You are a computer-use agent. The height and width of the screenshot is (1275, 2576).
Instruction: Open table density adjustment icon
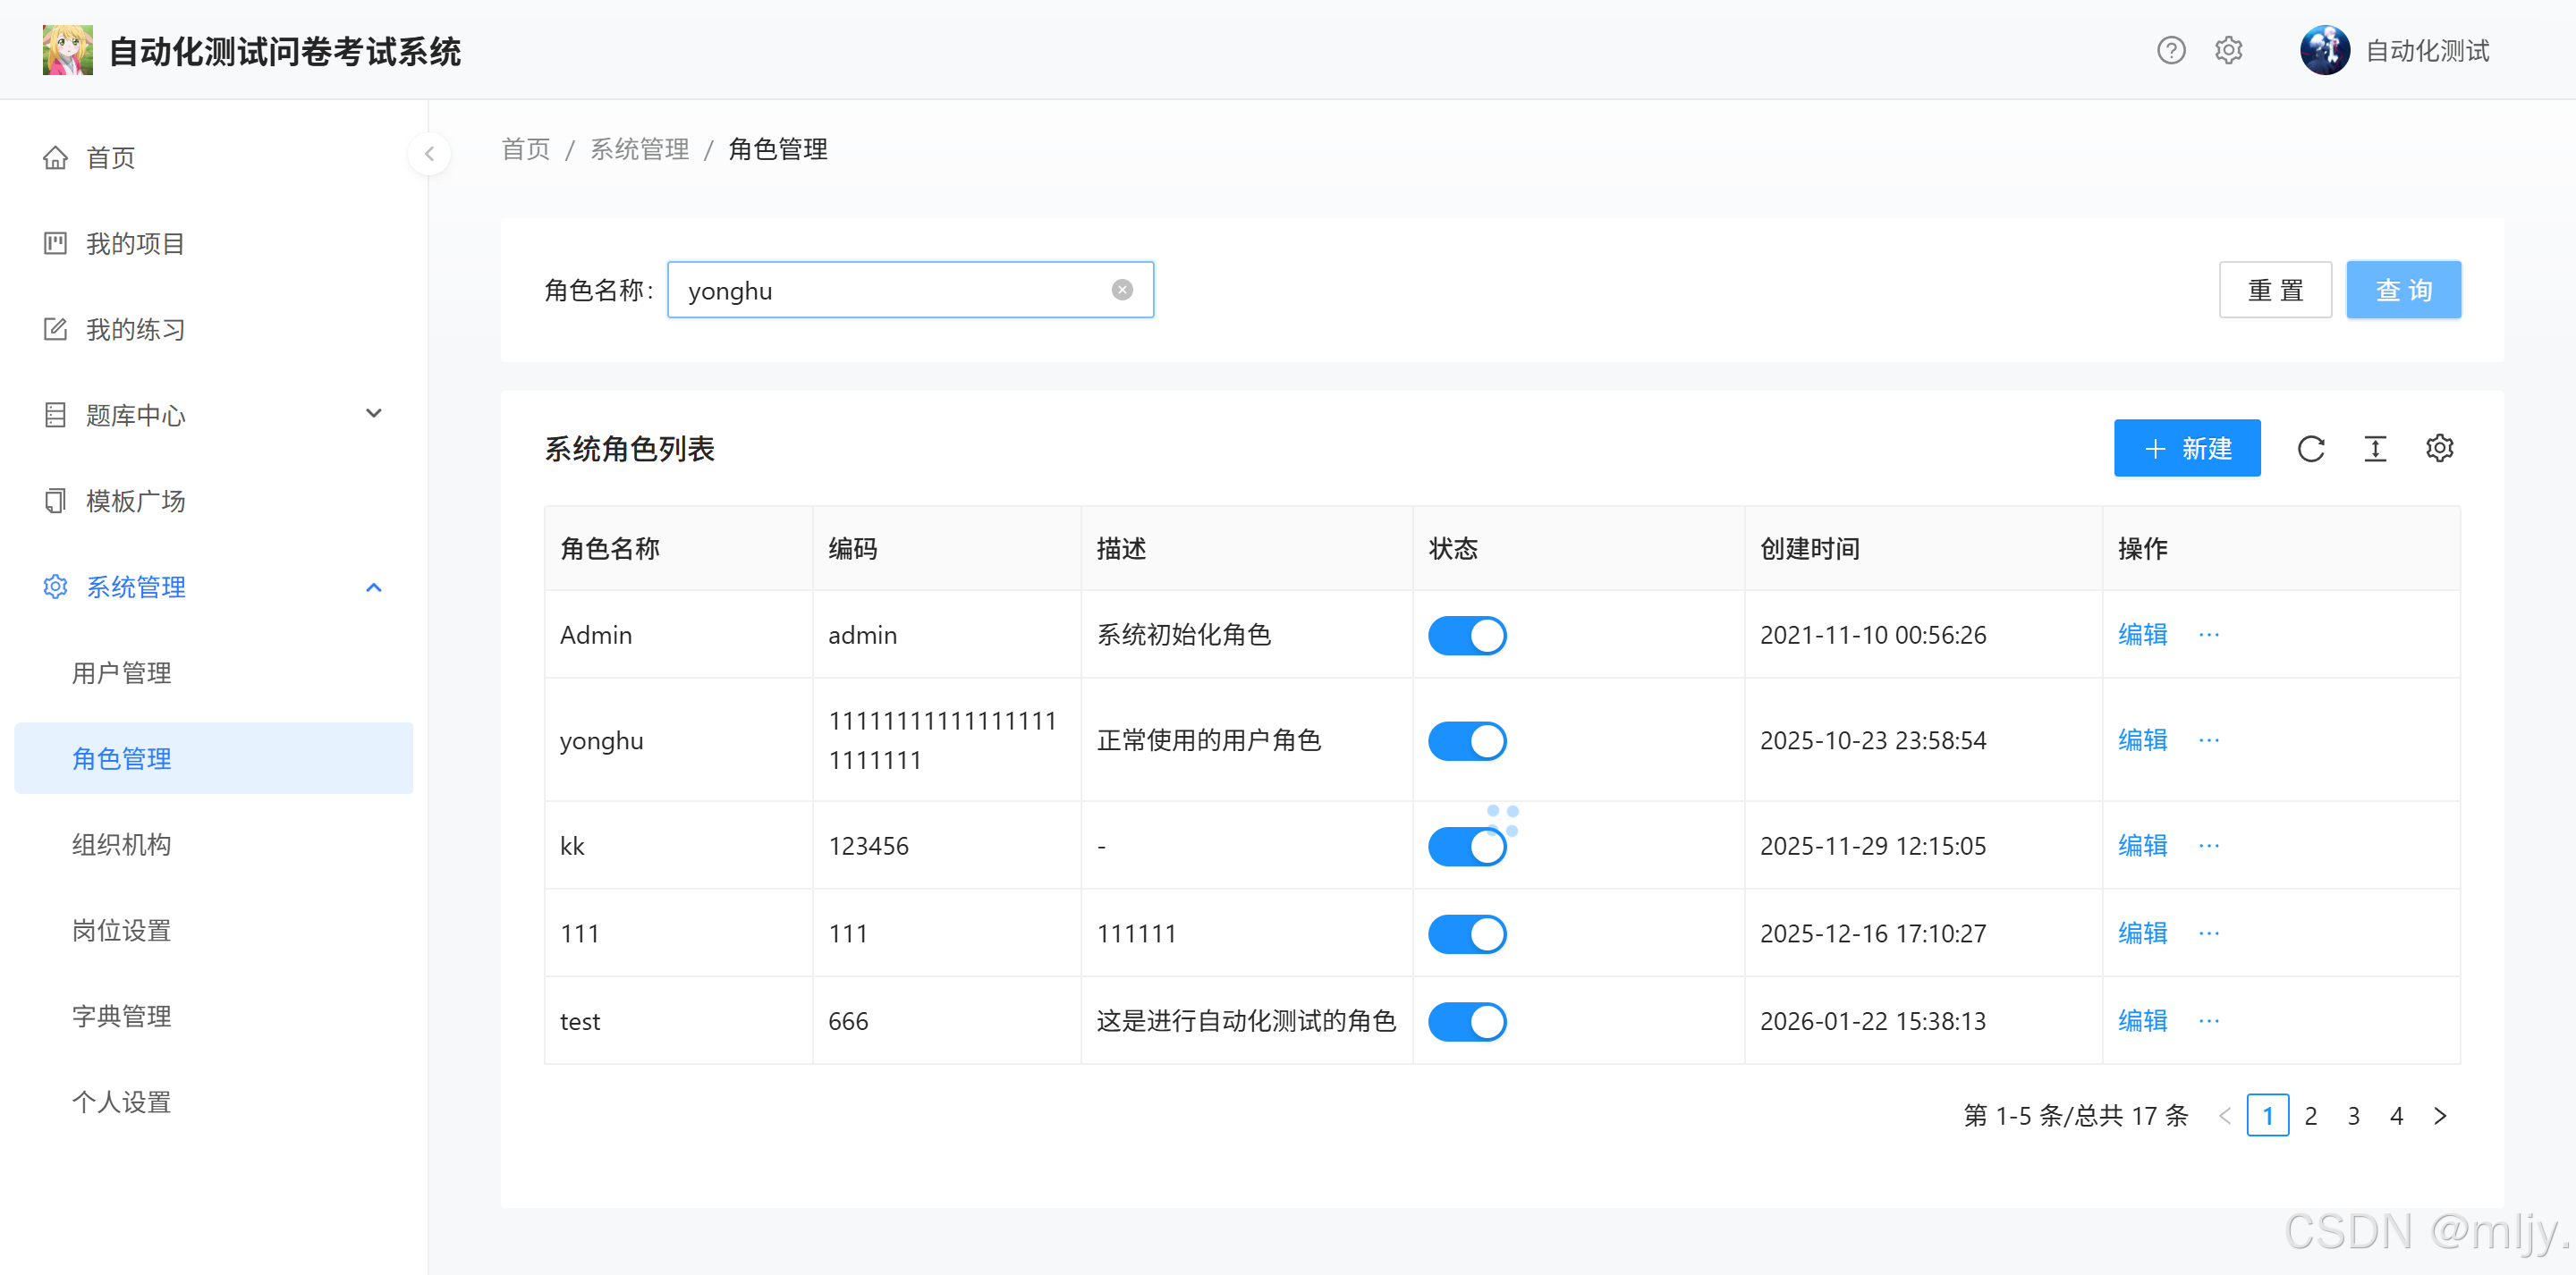pos(2375,449)
